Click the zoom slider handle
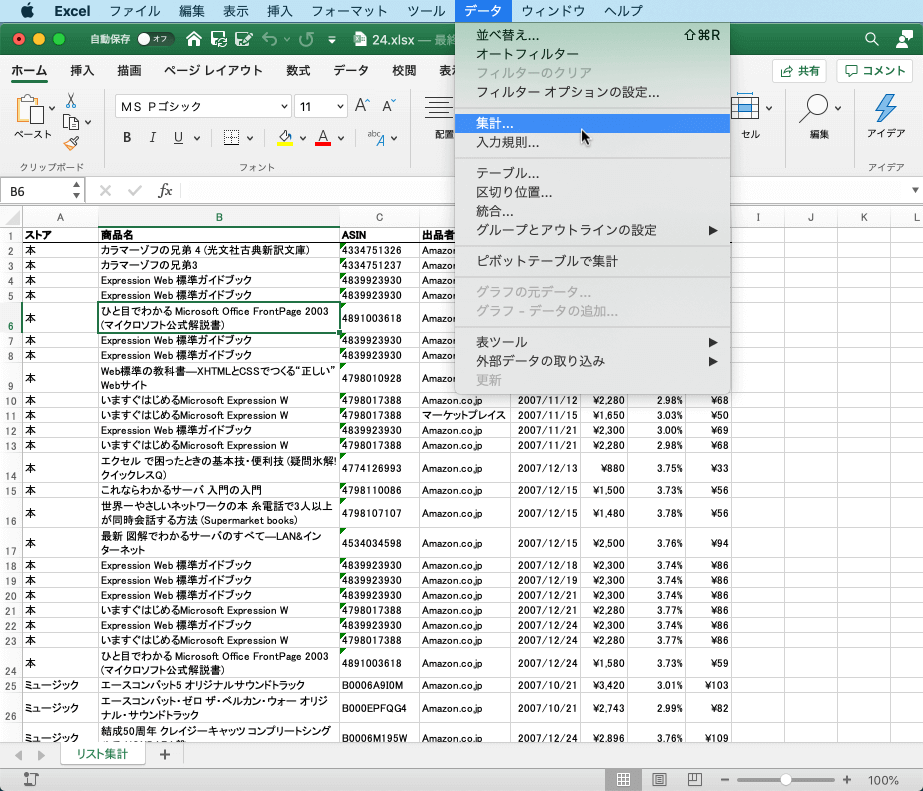This screenshot has width=923, height=791. 785,780
